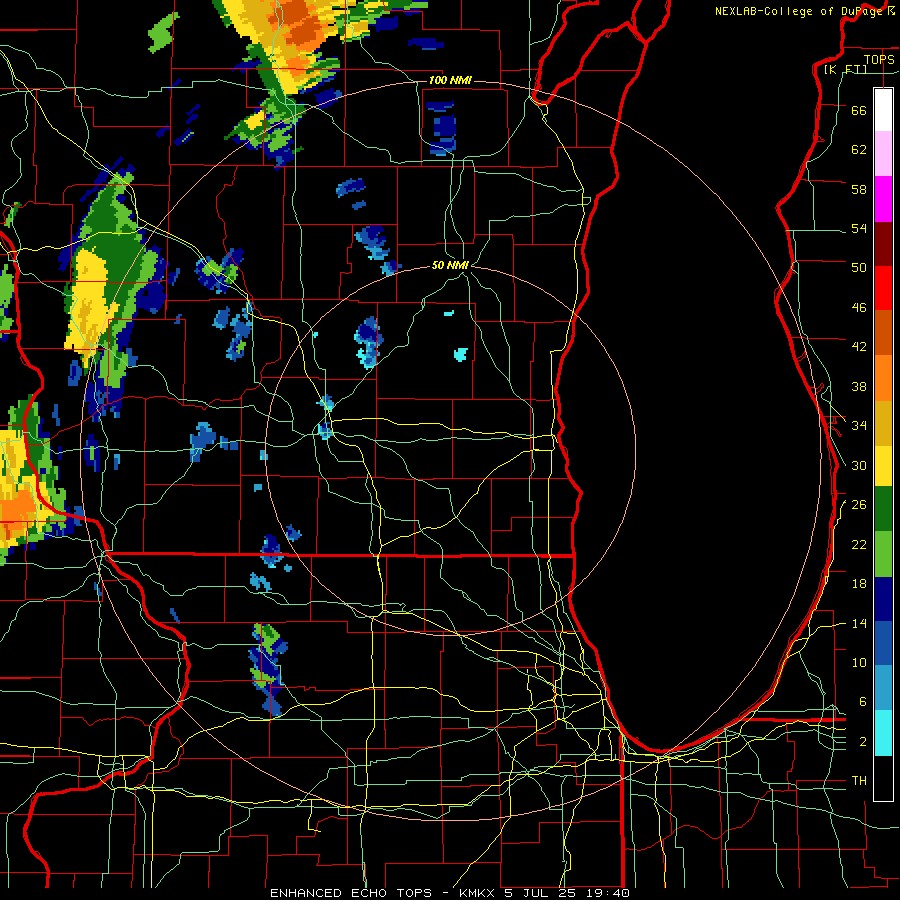Image resolution: width=900 pixels, height=900 pixels.
Task: Click the 62 value on the legend
Action: pos(859,150)
